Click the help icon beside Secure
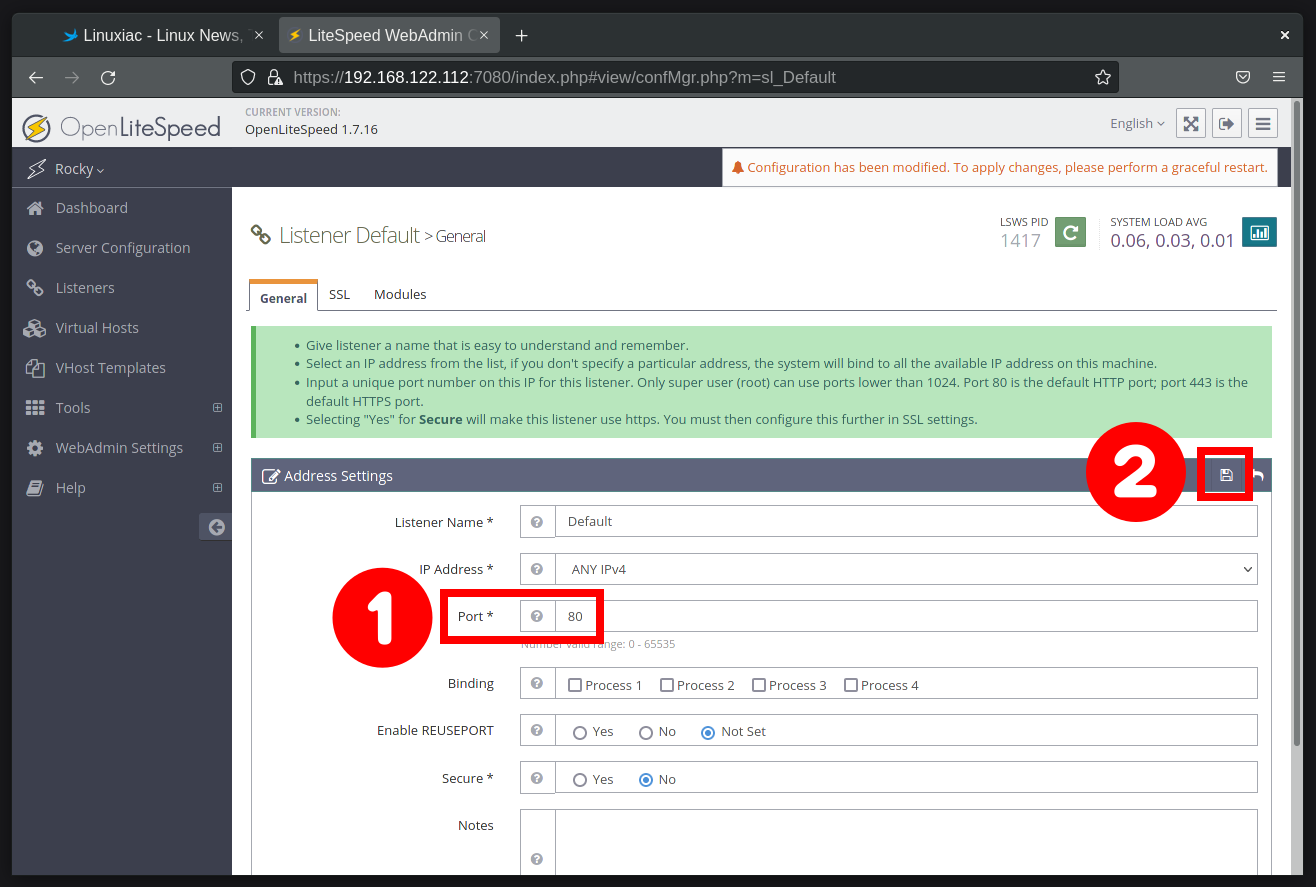Image resolution: width=1316 pixels, height=887 pixels. [x=537, y=777]
